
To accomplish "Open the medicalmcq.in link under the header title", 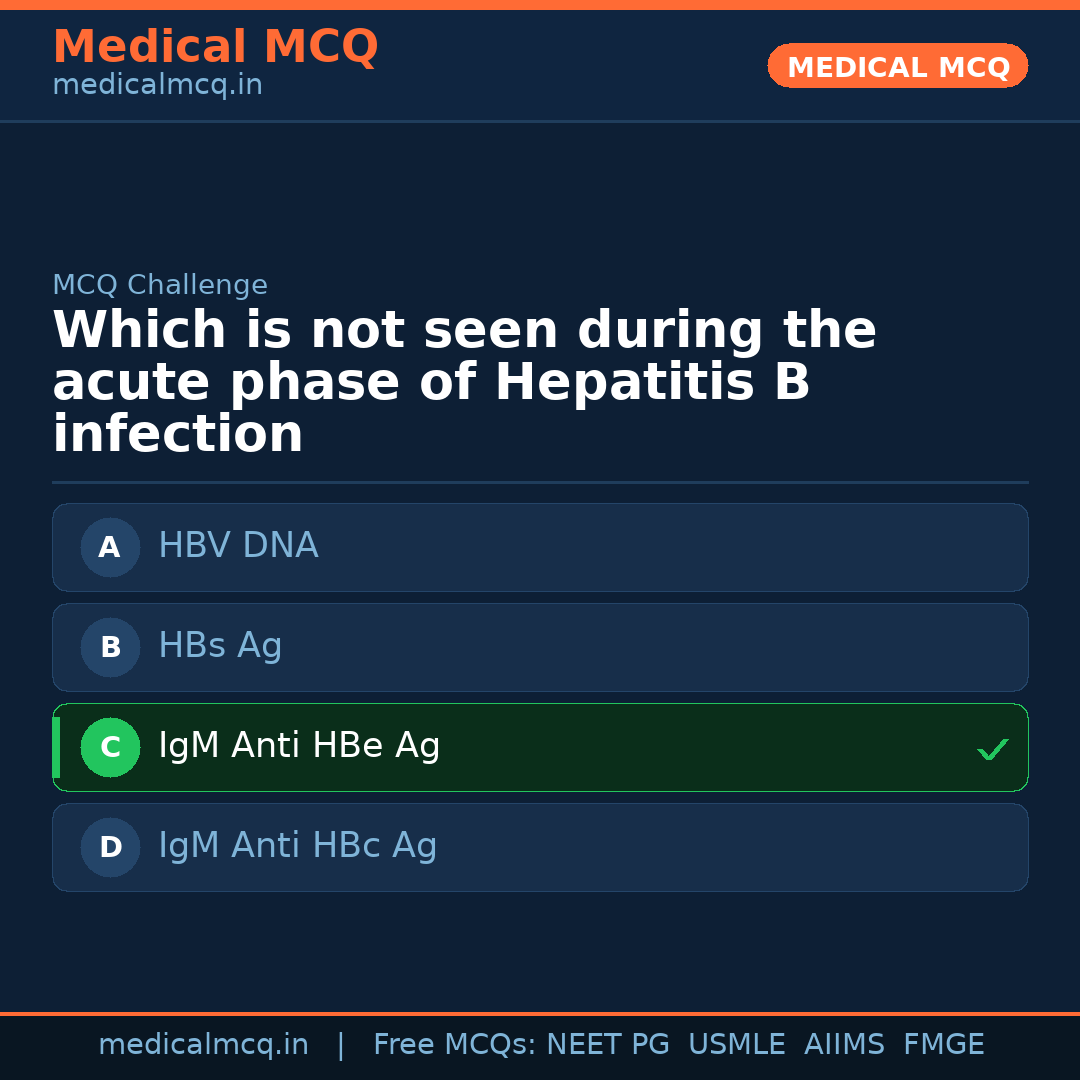I will (157, 85).
